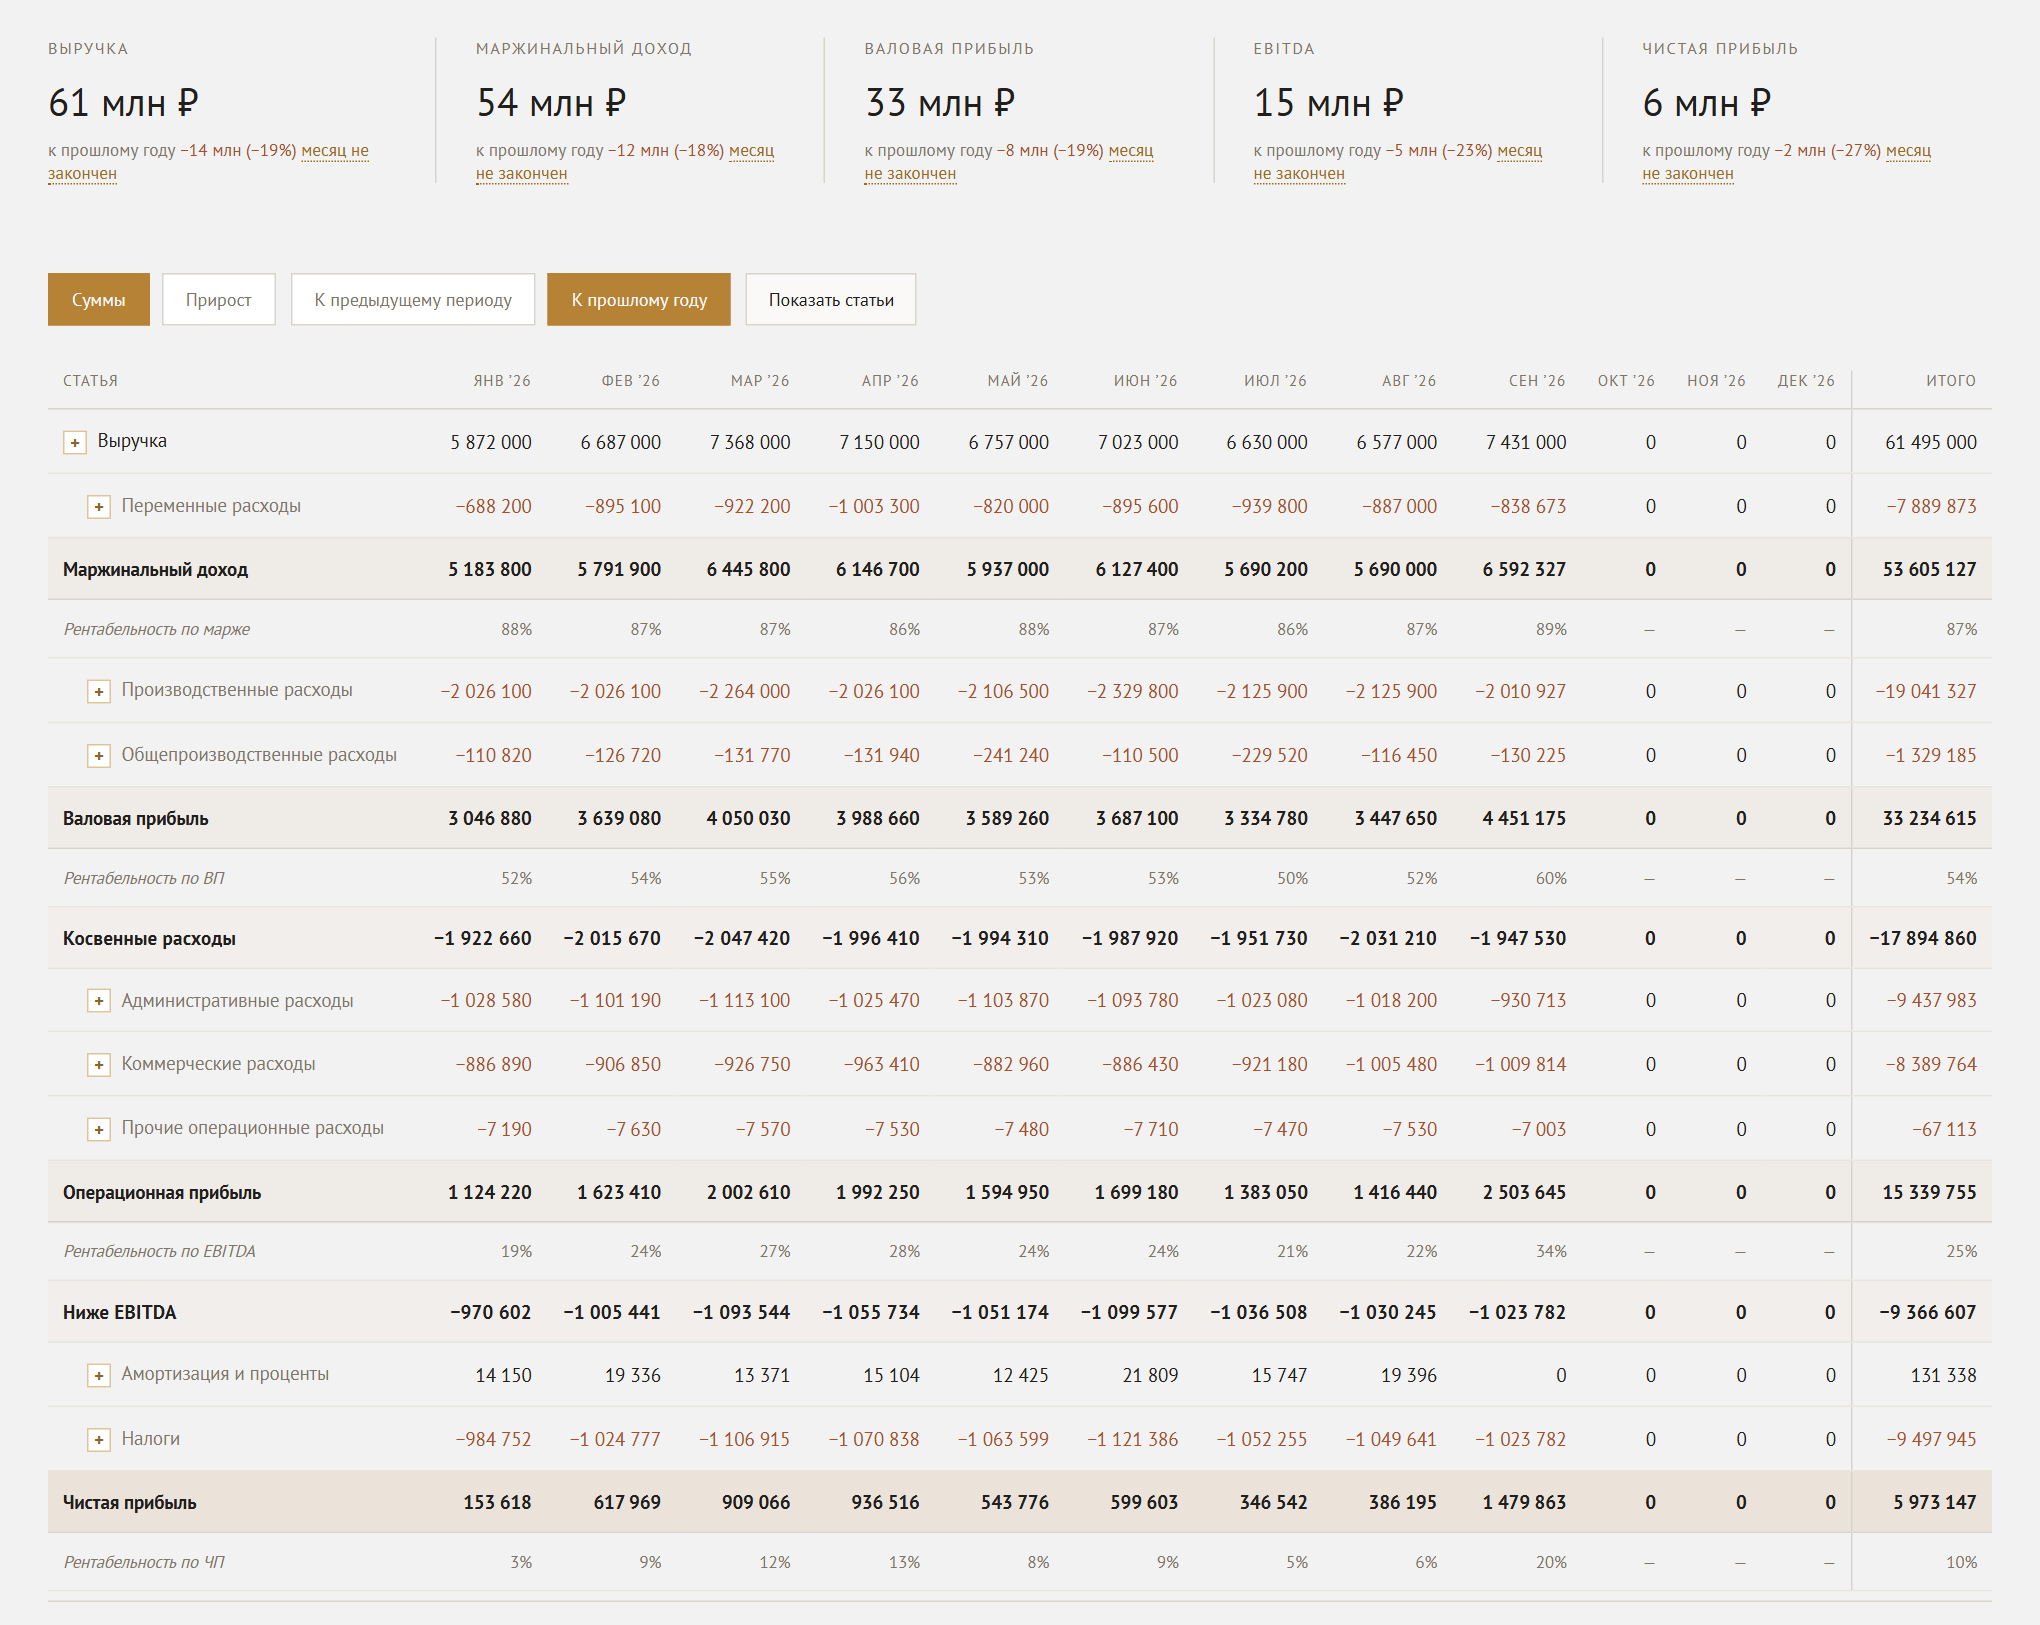Toggle the К прошлому году comparison

tap(639, 299)
